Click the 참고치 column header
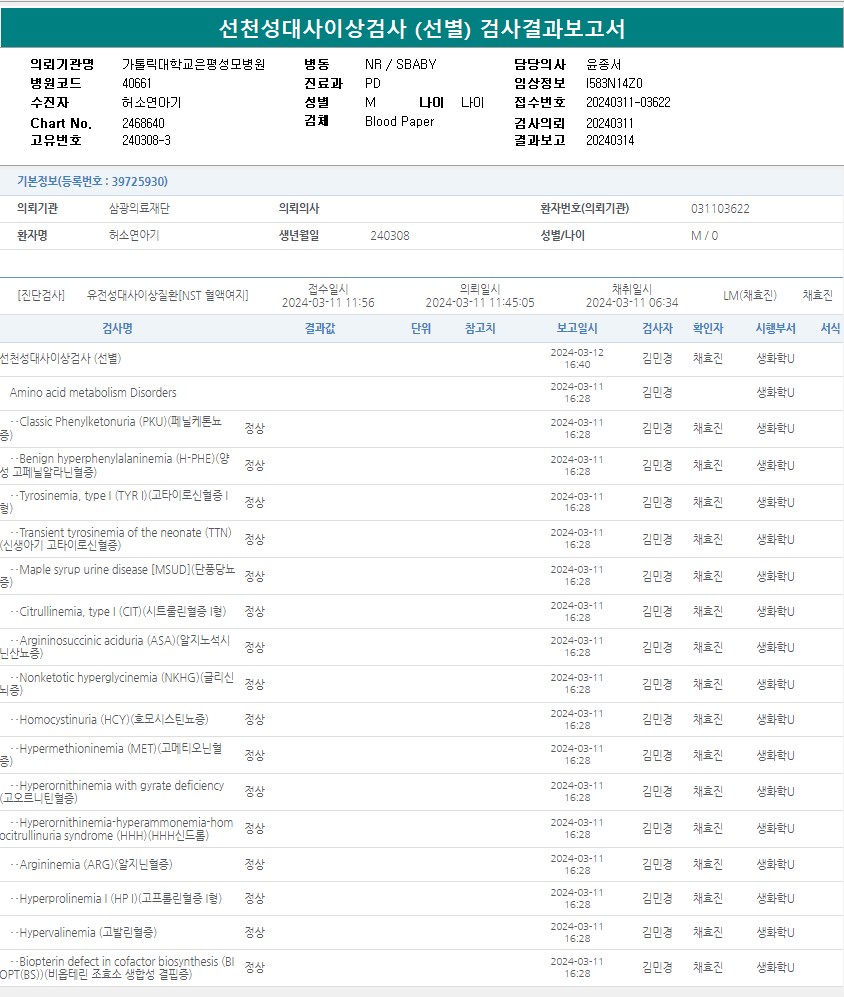The image size is (844, 997). pos(480,328)
